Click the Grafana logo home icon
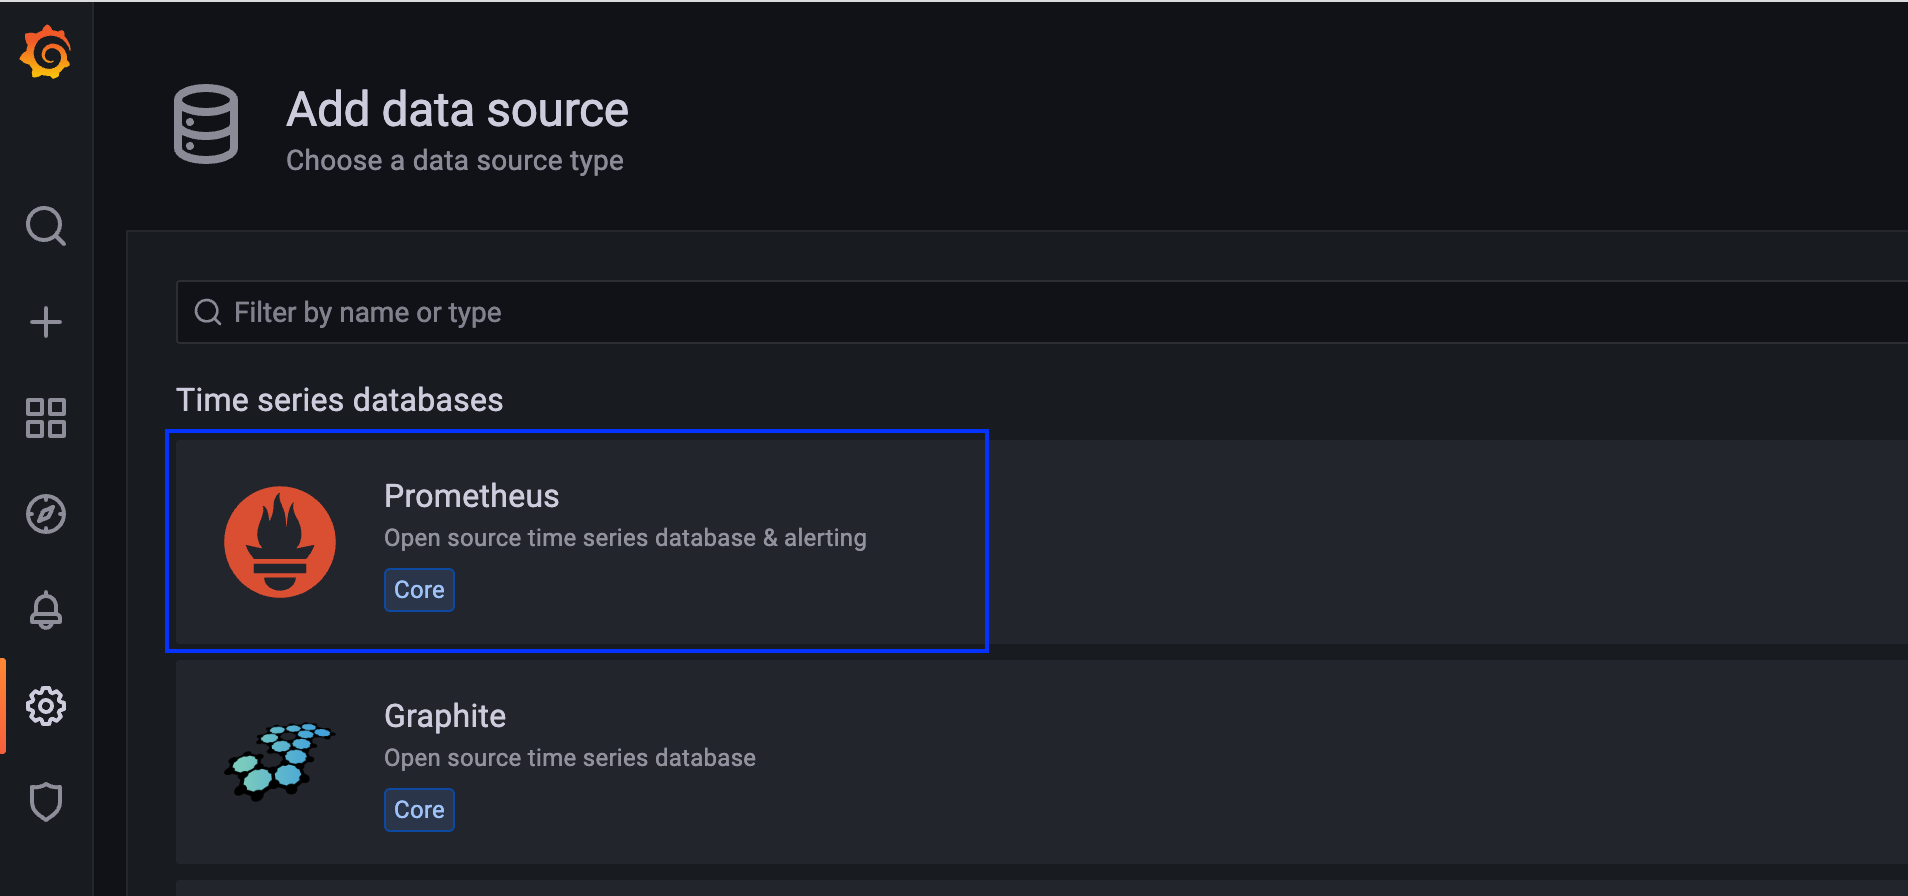Screen dimensions: 1908x896 coord(46,53)
